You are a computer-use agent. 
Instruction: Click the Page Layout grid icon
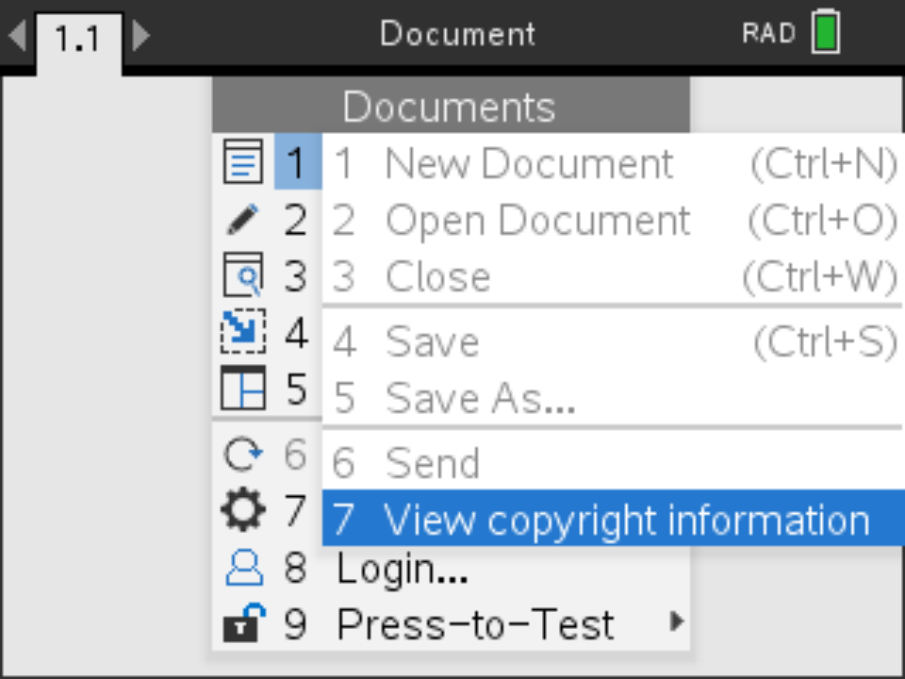(242, 389)
